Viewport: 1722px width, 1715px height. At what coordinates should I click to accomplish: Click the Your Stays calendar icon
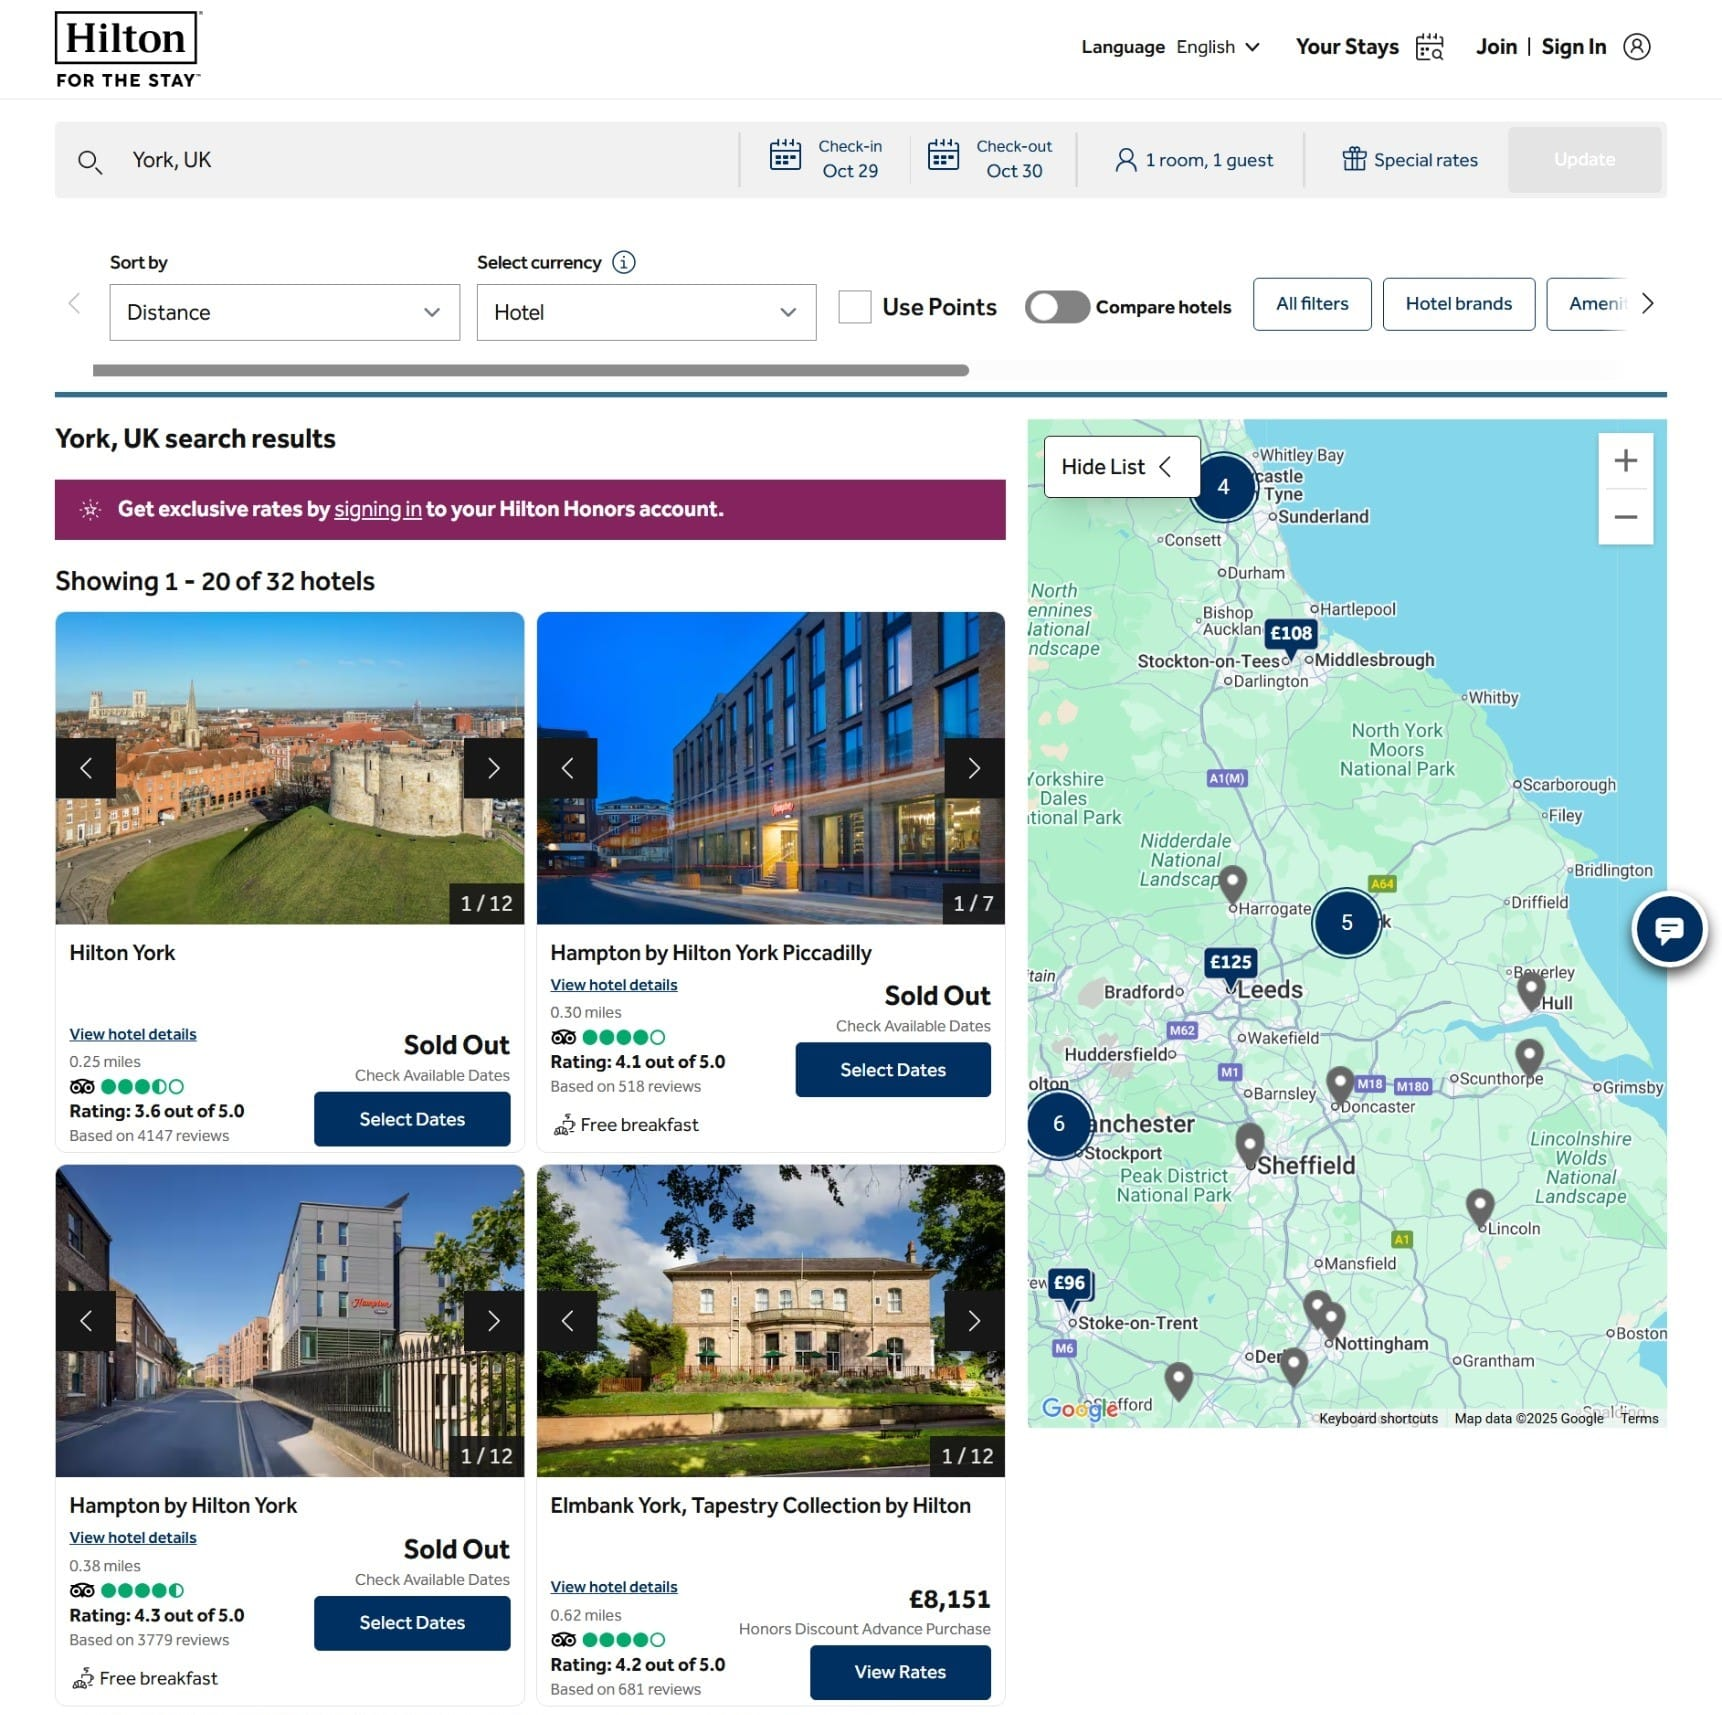click(1429, 47)
